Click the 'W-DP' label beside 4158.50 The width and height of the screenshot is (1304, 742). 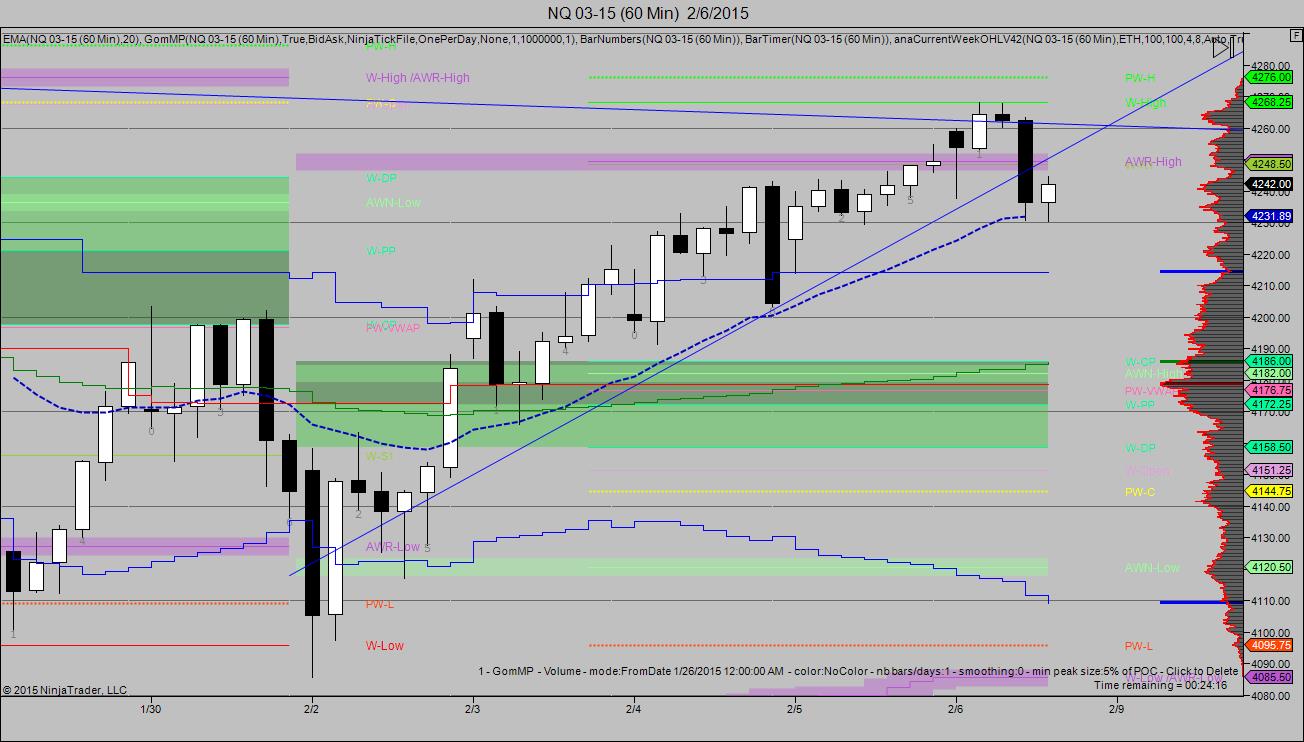pyautogui.click(x=1140, y=449)
